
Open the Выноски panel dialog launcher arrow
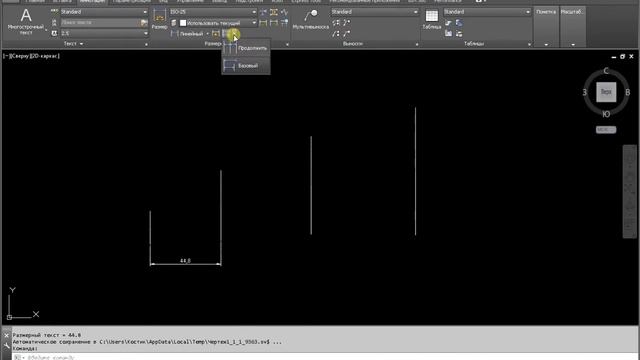click(x=417, y=44)
